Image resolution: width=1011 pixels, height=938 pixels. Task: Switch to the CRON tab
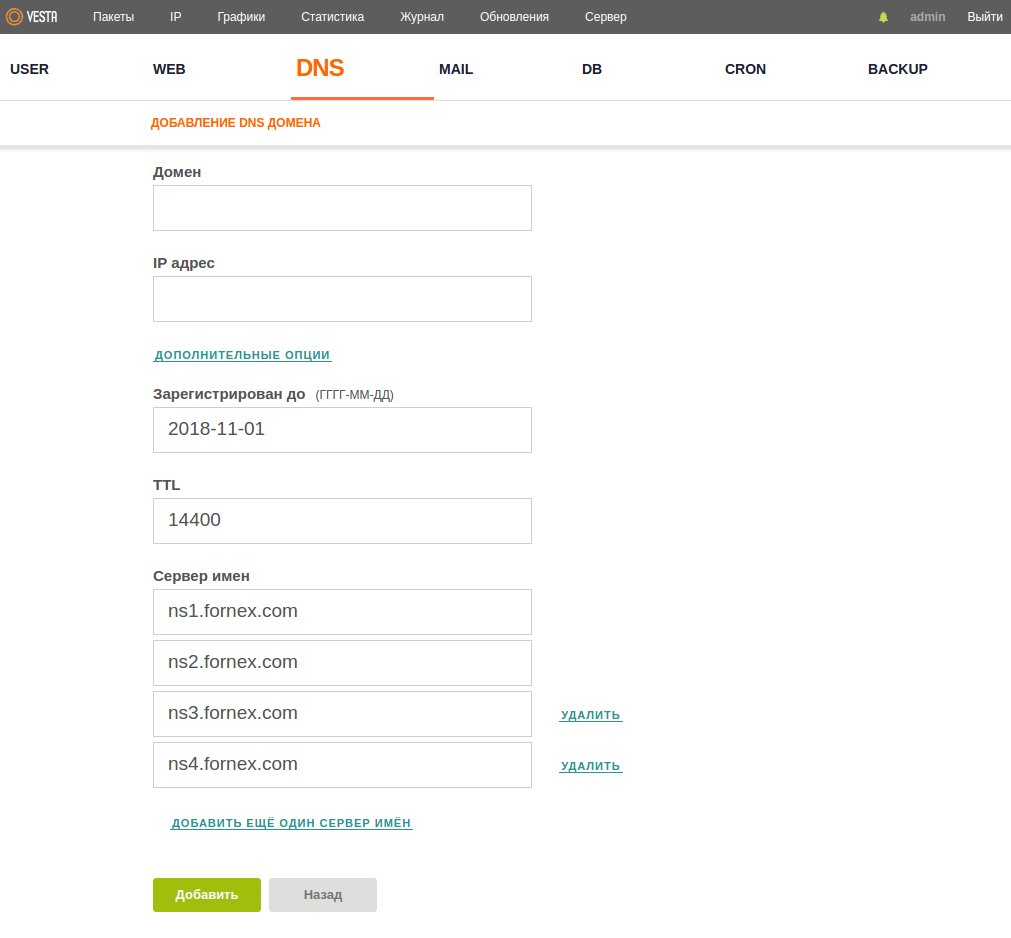coord(745,69)
